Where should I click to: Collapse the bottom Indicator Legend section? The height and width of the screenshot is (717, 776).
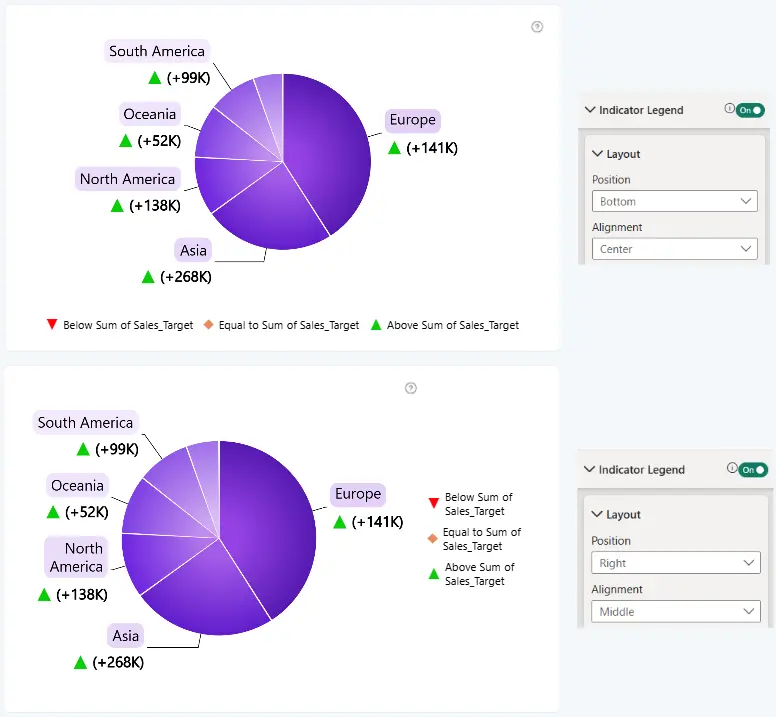pos(589,469)
